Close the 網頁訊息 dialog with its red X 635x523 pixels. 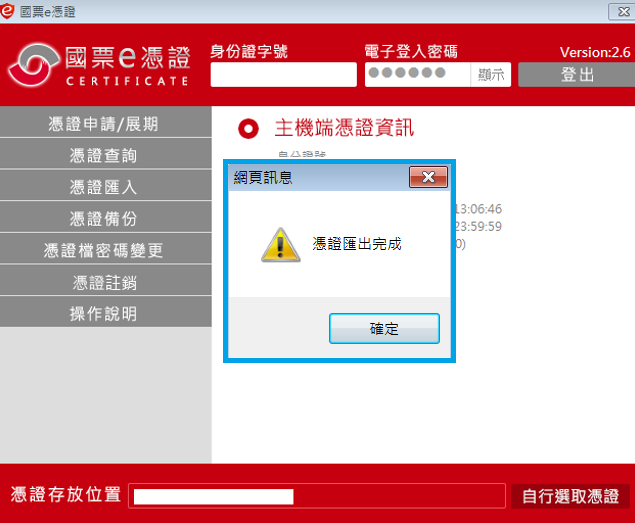tap(428, 177)
